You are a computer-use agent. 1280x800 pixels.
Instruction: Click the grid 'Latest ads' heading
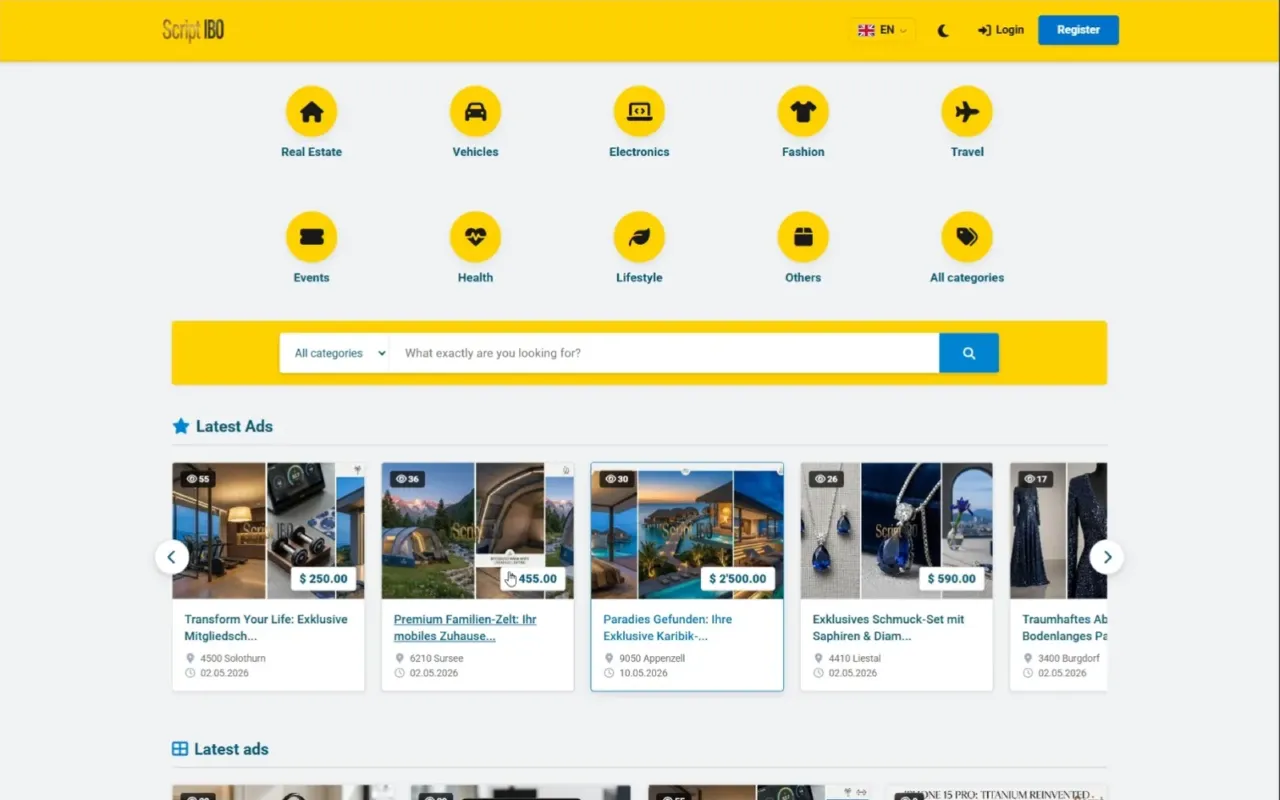tap(221, 749)
